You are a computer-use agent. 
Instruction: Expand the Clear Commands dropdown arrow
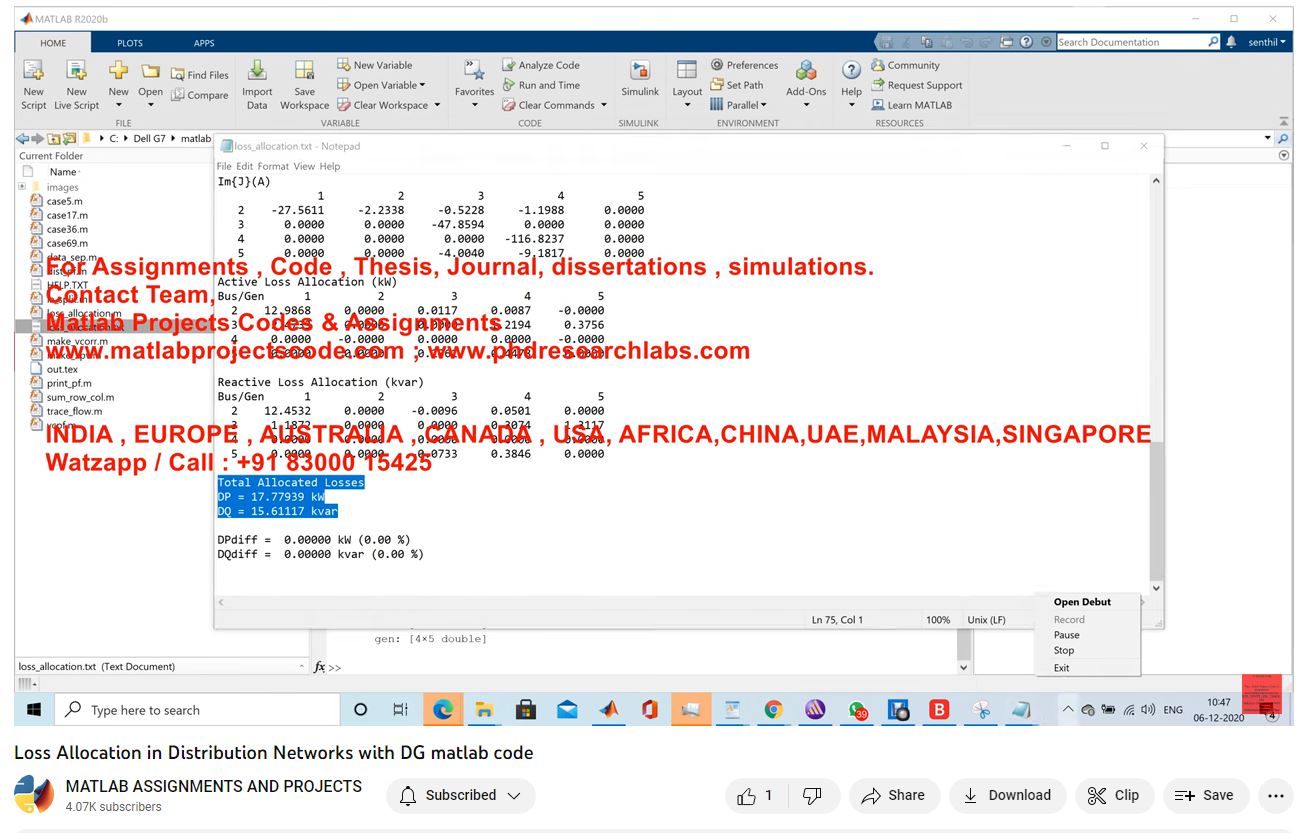(604, 105)
